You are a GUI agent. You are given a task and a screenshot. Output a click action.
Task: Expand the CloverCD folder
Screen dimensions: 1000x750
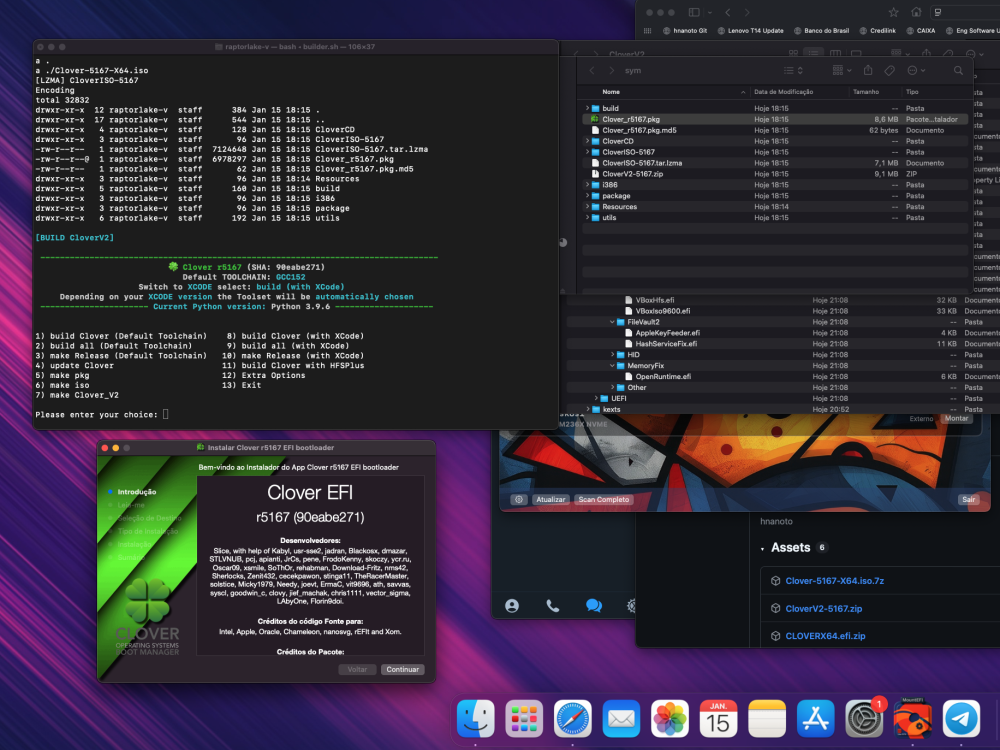pyautogui.click(x=587, y=141)
